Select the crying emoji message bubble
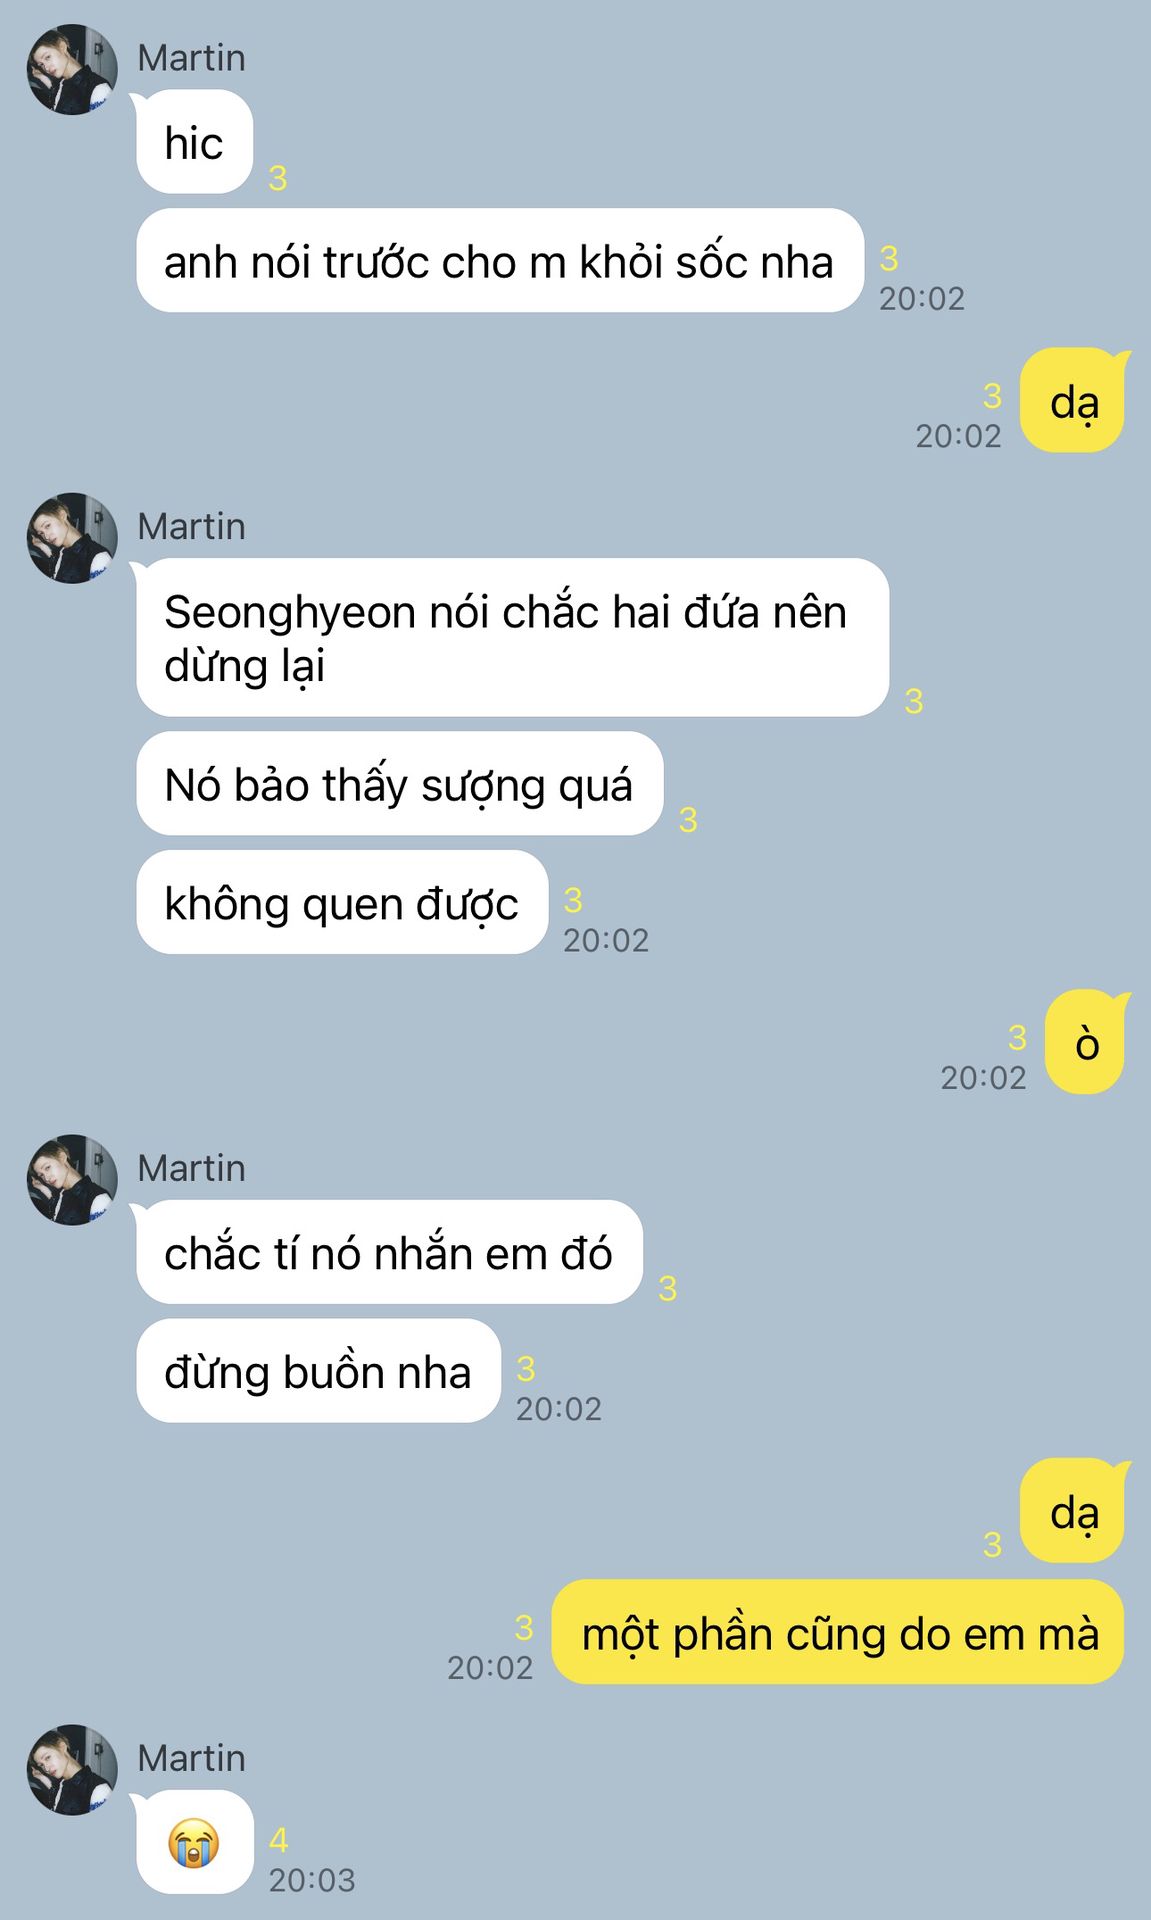 (194, 1842)
